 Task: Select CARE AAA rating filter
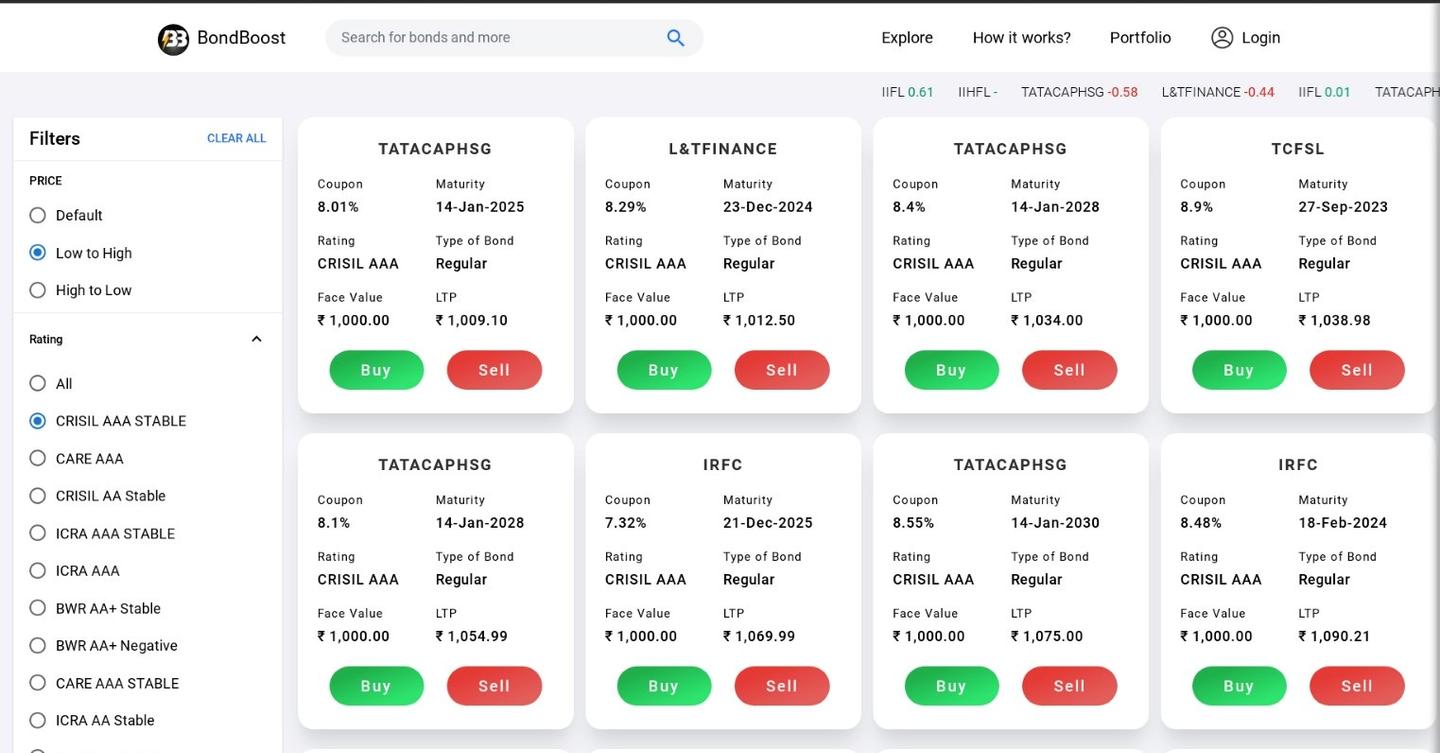pyautogui.click(x=38, y=458)
